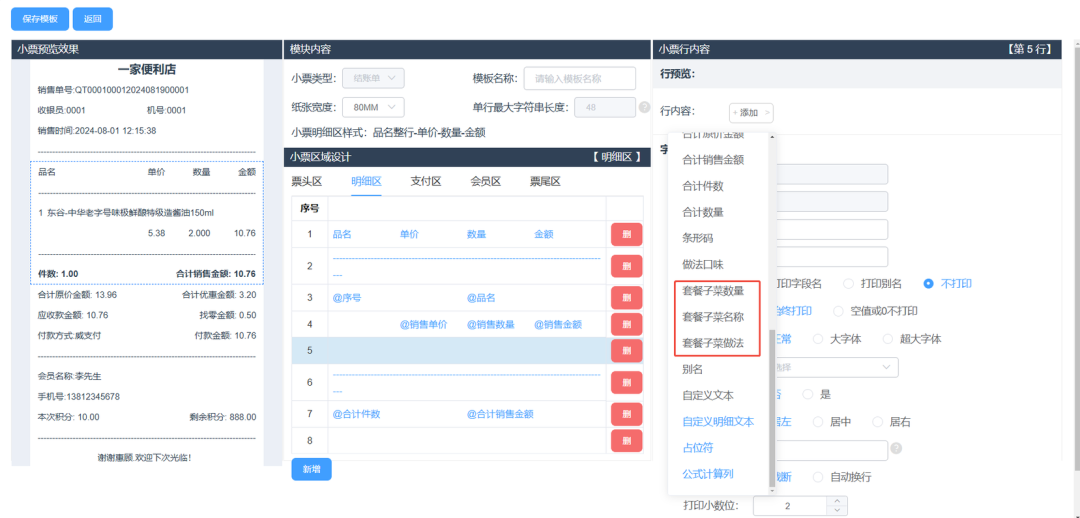Select the 空值或0不打印 radio button

click(x=838, y=311)
